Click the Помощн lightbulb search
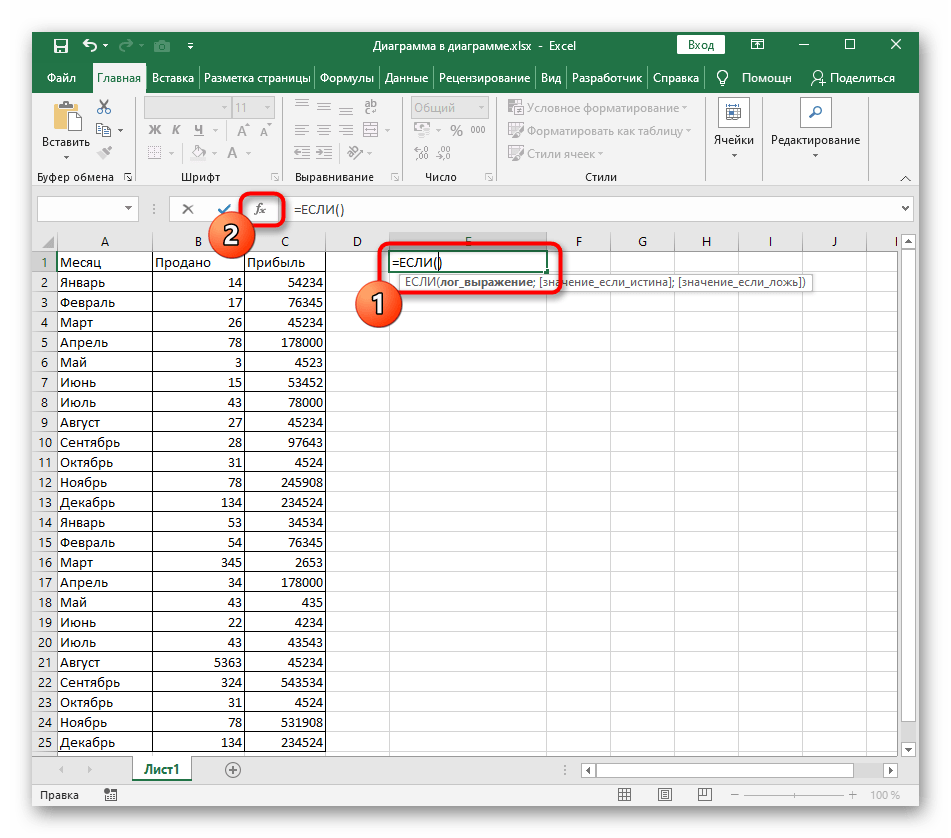Screen dimensions: 951x838 coord(754,78)
